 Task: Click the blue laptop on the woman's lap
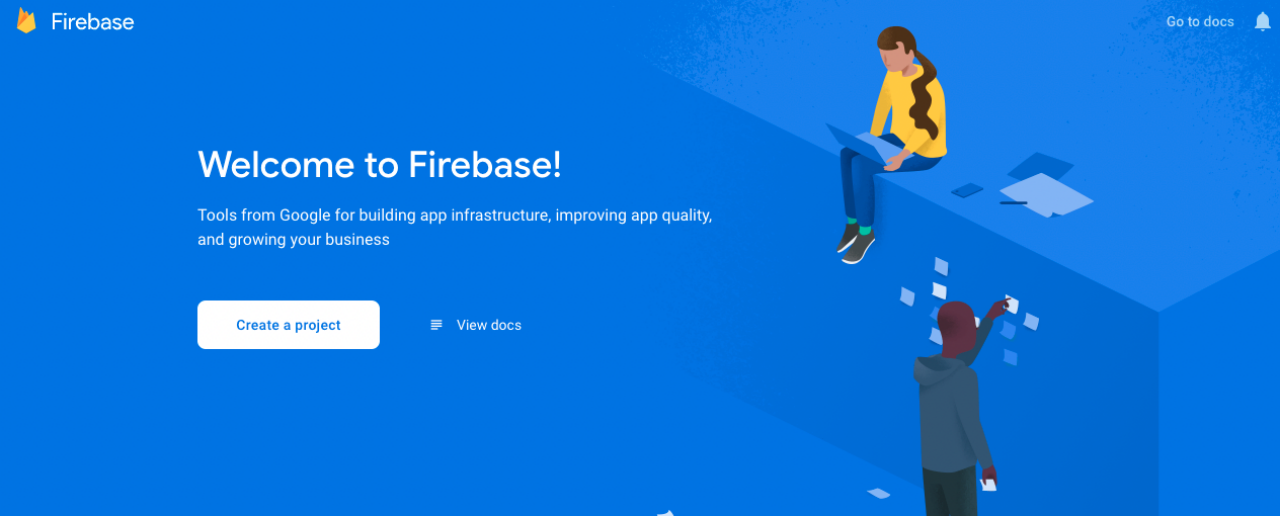pos(863,145)
